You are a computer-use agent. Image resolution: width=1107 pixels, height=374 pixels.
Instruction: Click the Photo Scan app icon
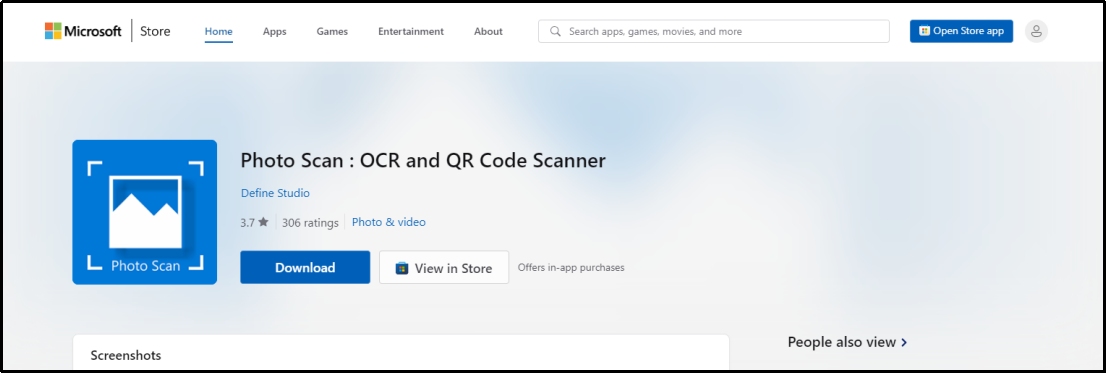pyautogui.click(x=145, y=212)
